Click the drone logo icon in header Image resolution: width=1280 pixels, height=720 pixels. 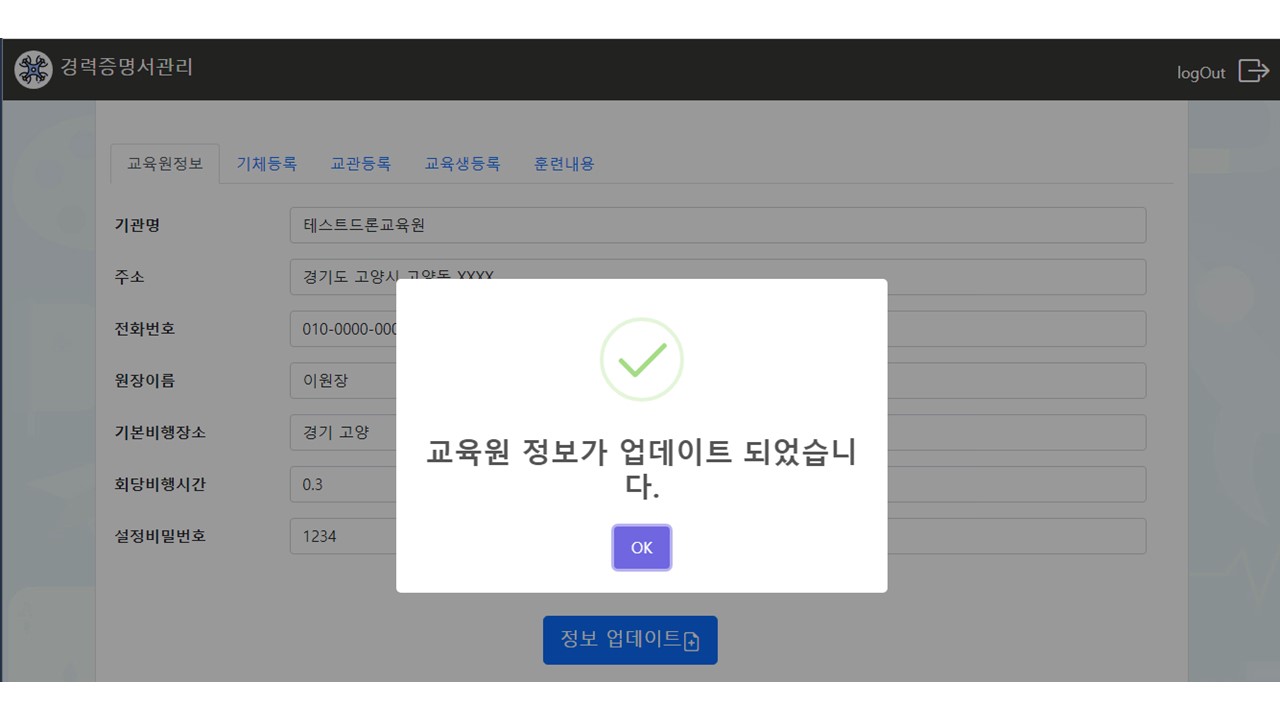click(x=33, y=70)
